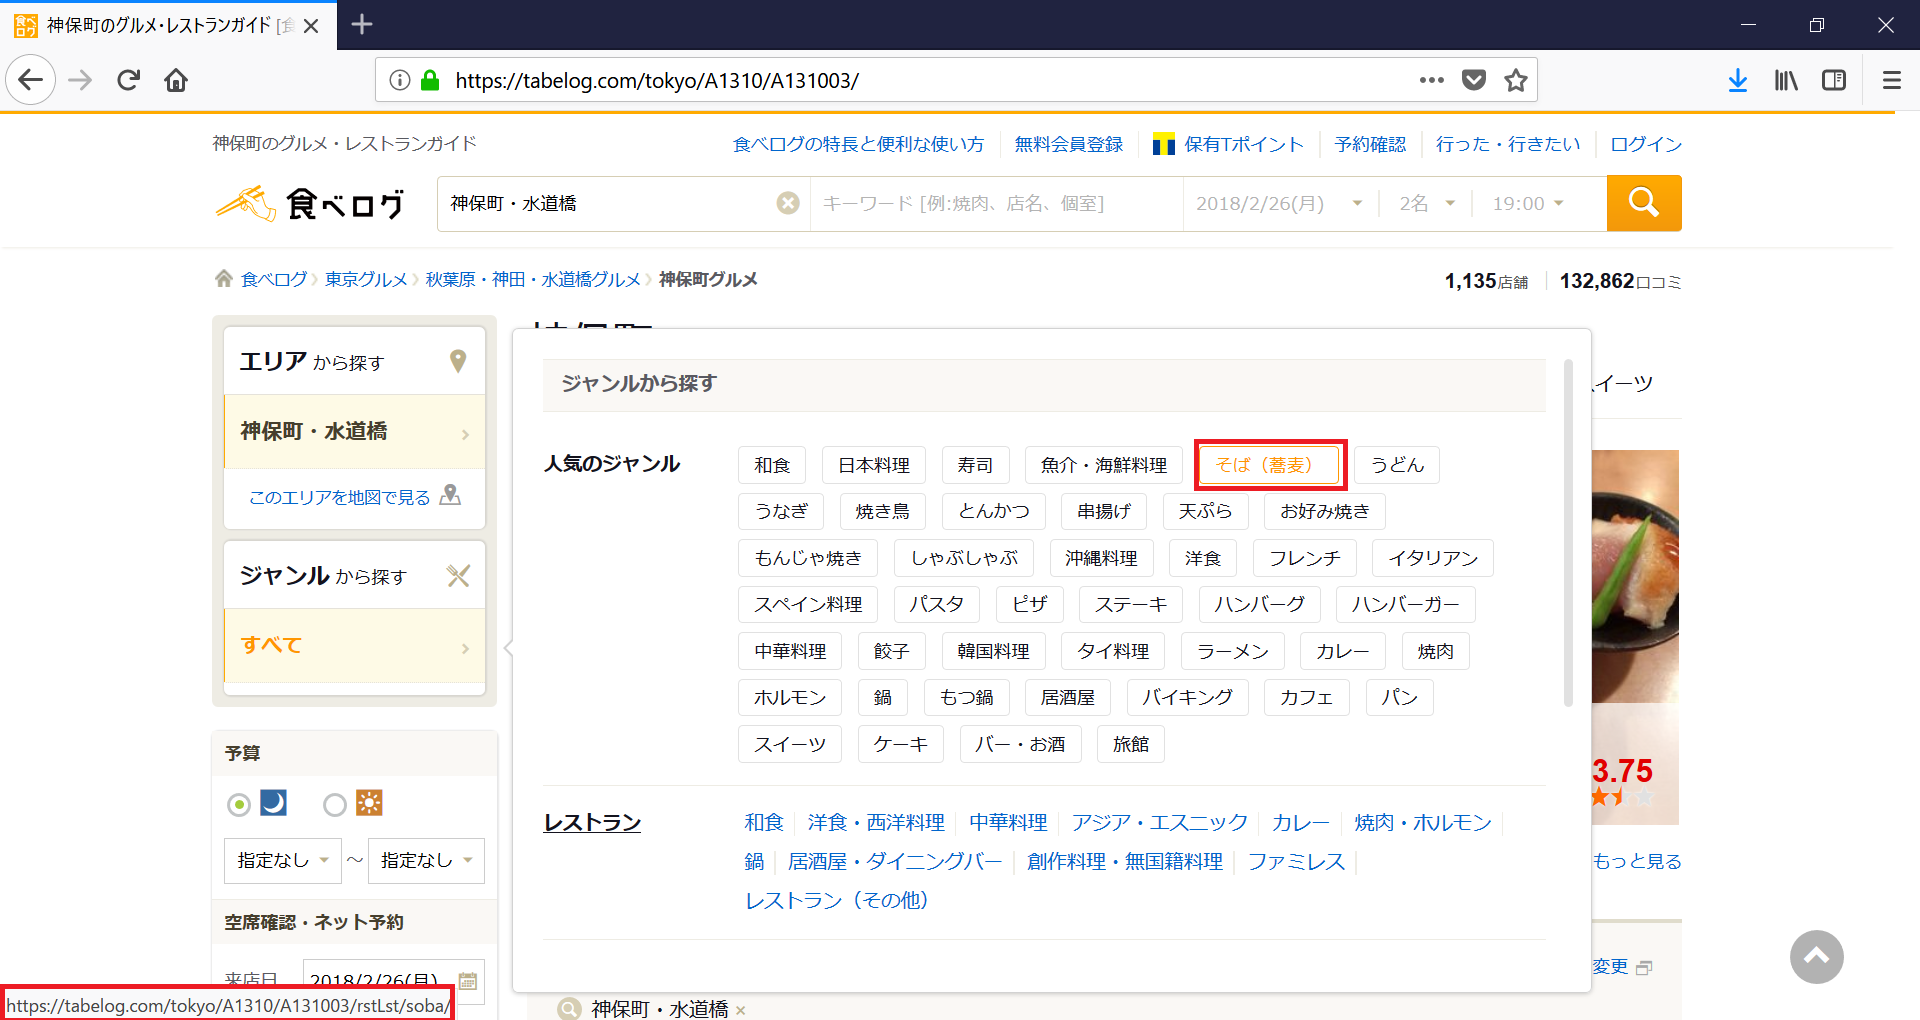Go to 東京グルメ in the breadcrumb

pyautogui.click(x=366, y=279)
